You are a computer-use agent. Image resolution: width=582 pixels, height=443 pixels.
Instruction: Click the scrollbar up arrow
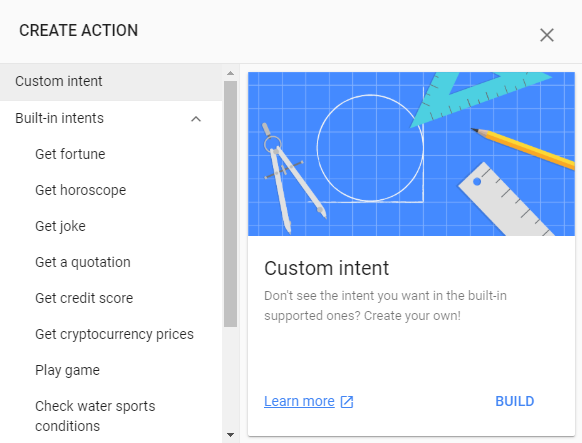230,73
